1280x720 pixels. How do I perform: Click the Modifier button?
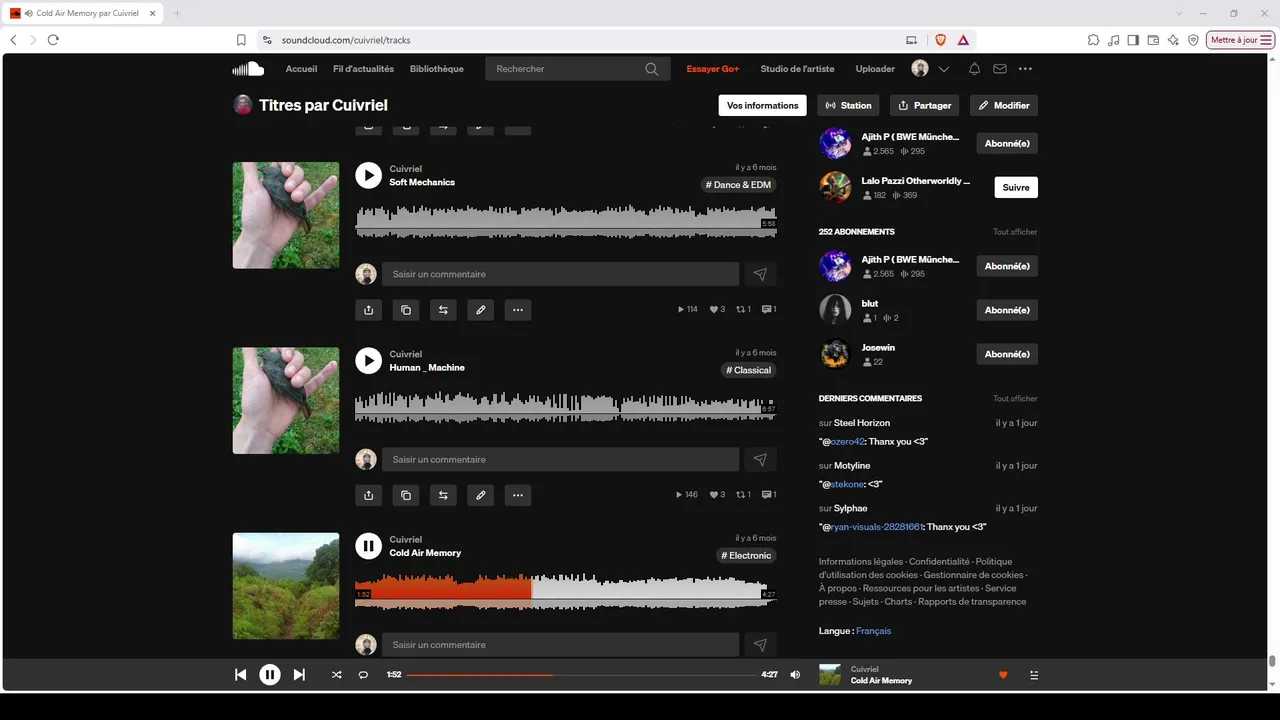1004,105
